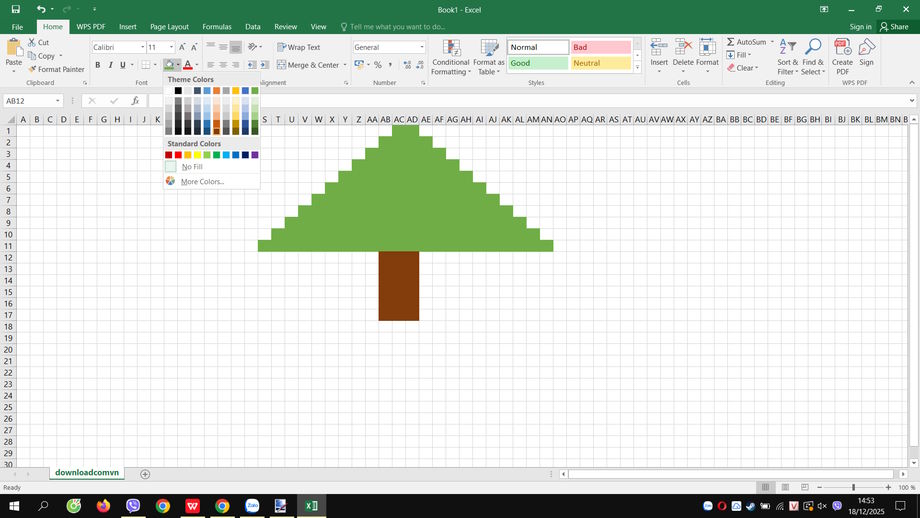Select the downloadcomvn sheet tab
Viewport: 920px width, 518px height.
click(87, 472)
